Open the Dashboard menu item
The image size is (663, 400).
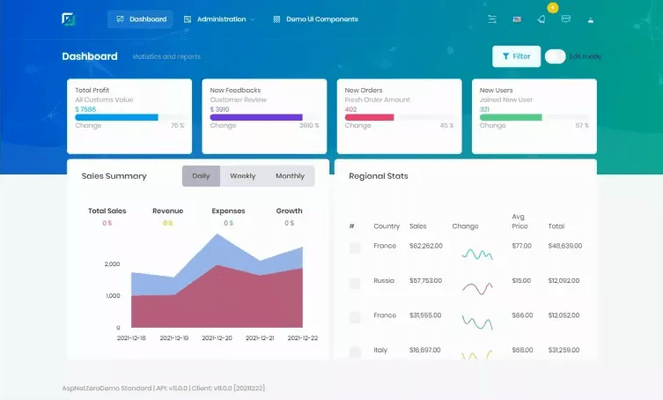(x=140, y=19)
